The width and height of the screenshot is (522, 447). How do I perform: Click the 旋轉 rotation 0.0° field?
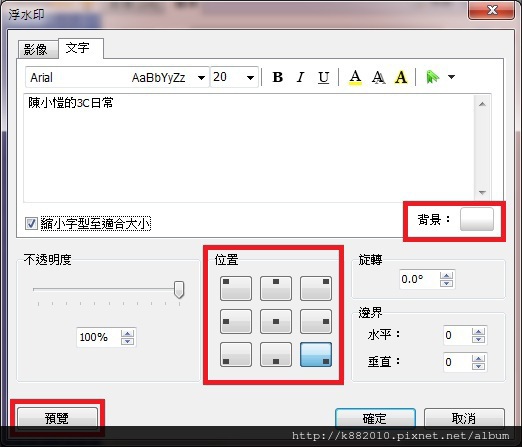(419, 279)
